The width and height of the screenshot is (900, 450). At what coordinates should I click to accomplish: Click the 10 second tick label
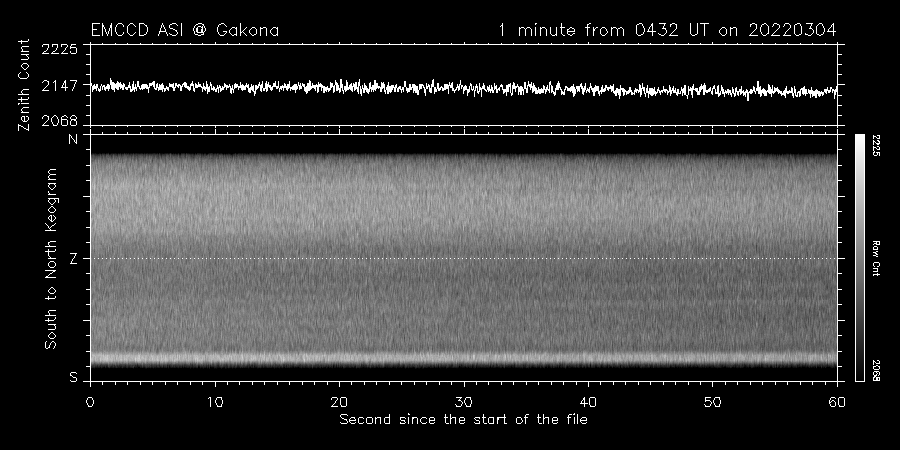click(x=215, y=402)
